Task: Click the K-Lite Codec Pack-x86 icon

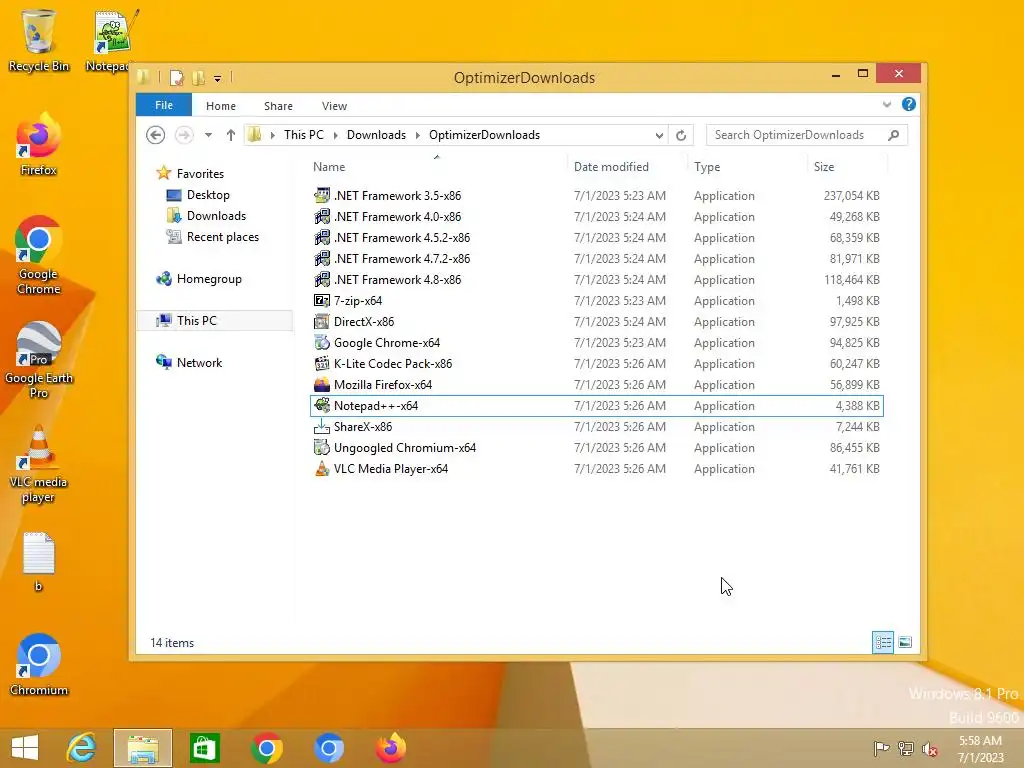Action: 321,363
